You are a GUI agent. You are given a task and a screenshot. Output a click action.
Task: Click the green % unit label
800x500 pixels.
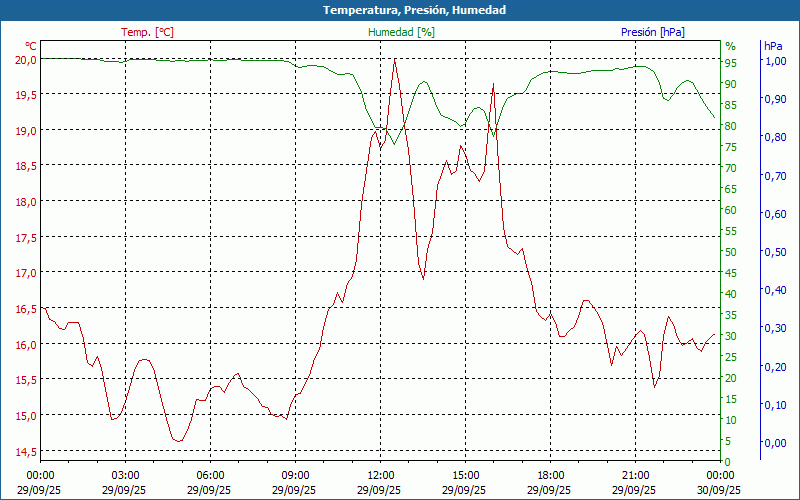730,46
